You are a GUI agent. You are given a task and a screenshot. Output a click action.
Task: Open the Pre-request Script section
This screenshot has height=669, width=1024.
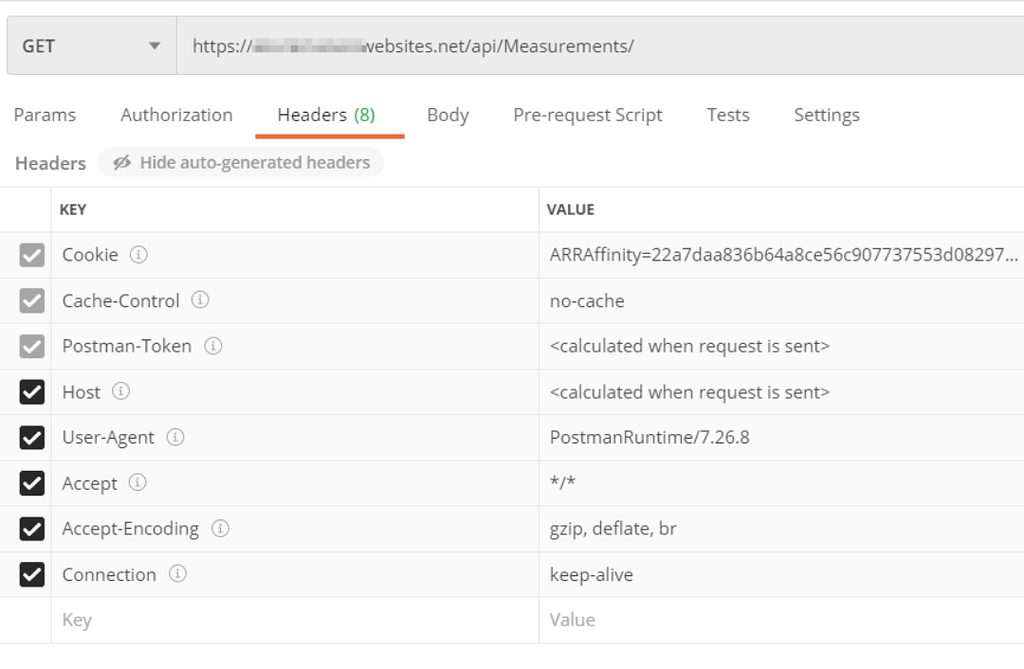[587, 115]
